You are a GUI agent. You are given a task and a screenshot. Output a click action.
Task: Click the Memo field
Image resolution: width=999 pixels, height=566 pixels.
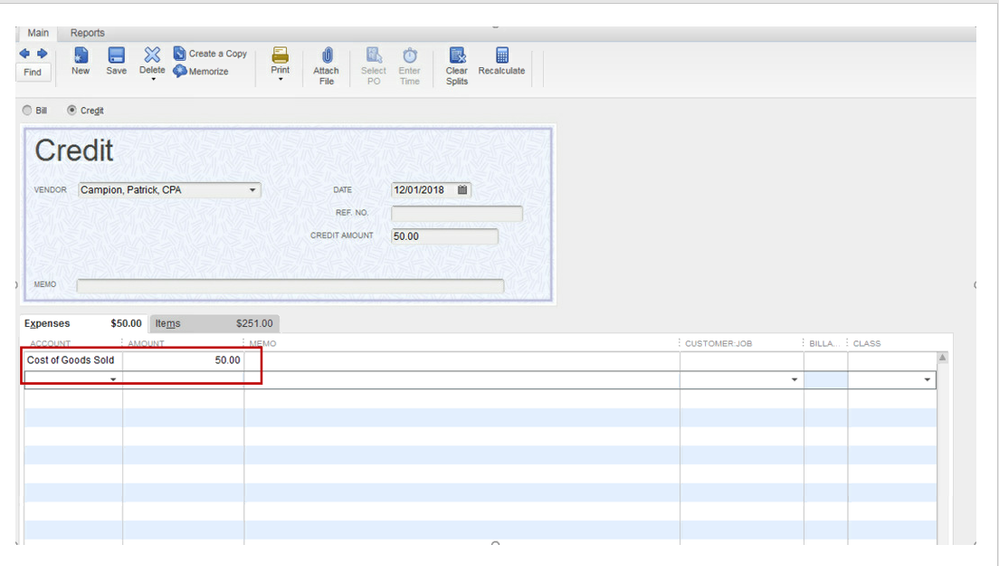pyautogui.click(x=291, y=286)
